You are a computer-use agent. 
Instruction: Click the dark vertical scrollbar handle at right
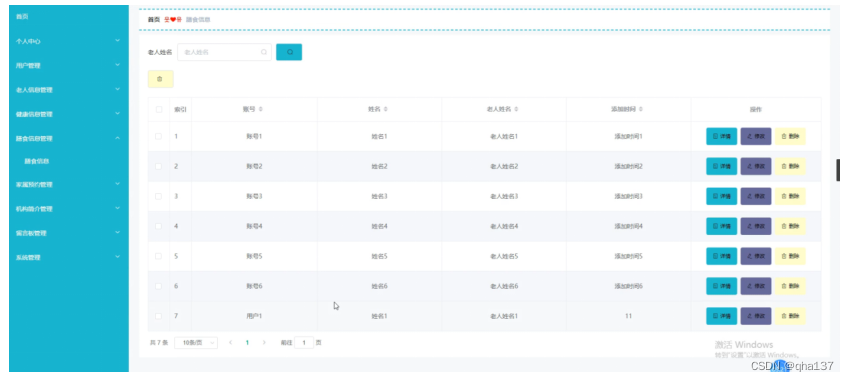point(838,170)
